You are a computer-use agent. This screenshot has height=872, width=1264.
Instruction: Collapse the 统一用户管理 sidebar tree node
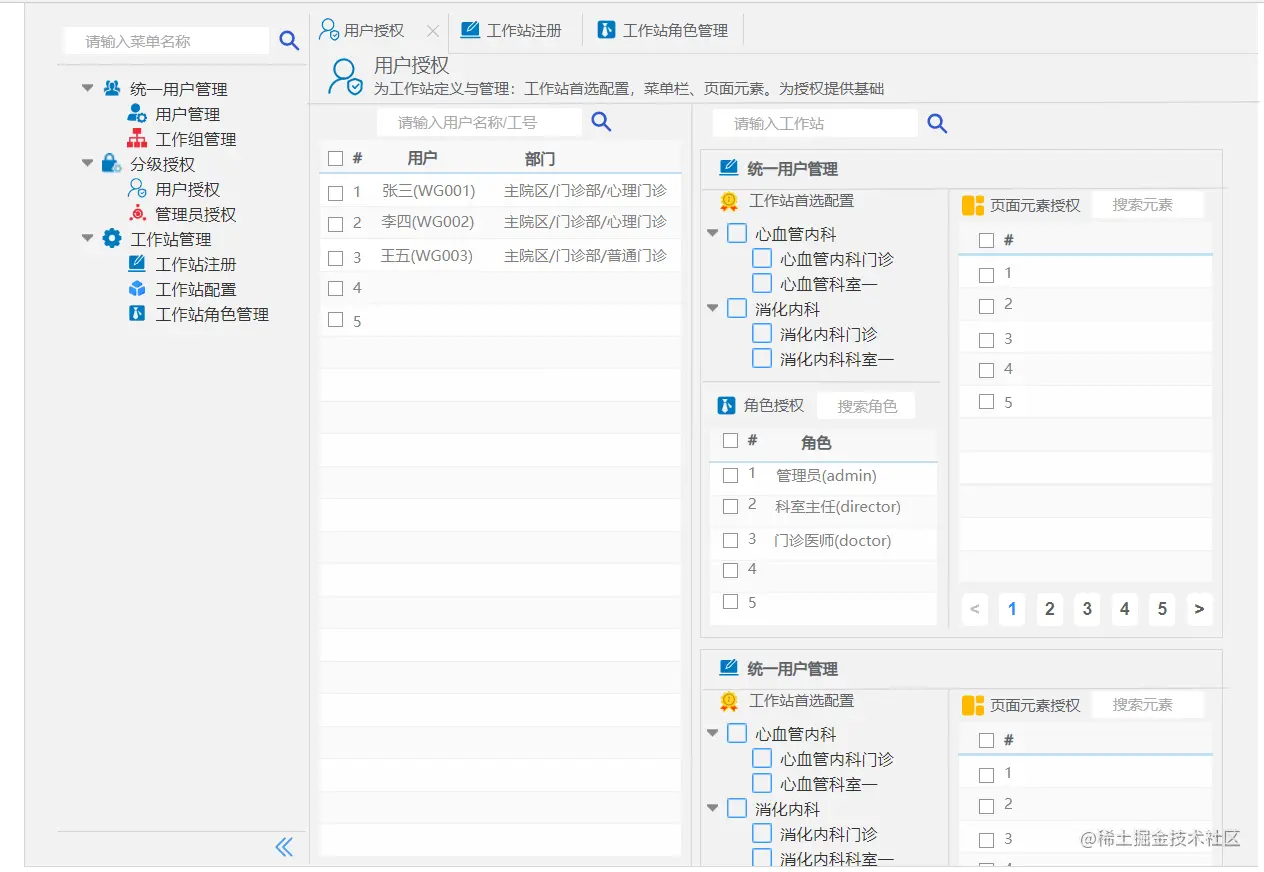pos(88,88)
